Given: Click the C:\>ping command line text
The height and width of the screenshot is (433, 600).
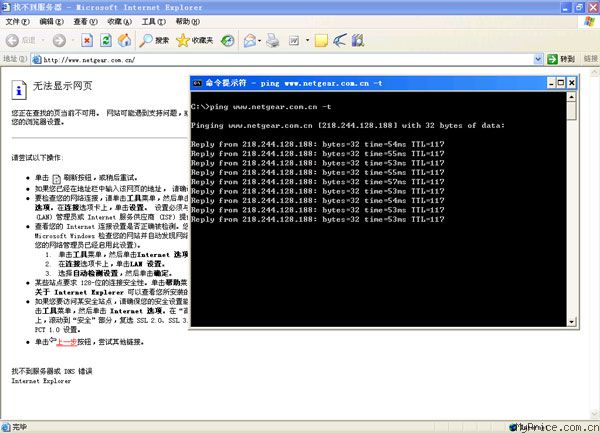Looking at the screenshot, I should click(x=261, y=107).
